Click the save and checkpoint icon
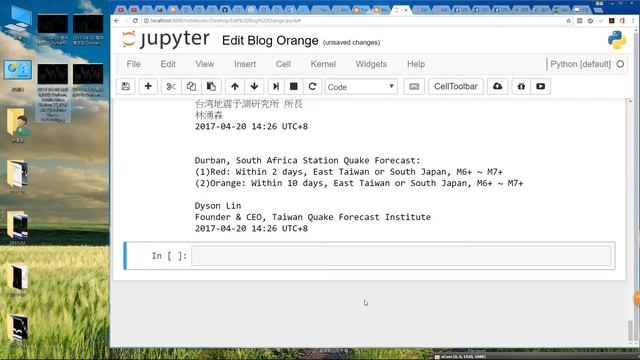Viewport: 640px width, 360px height. pyautogui.click(x=126, y=87)
